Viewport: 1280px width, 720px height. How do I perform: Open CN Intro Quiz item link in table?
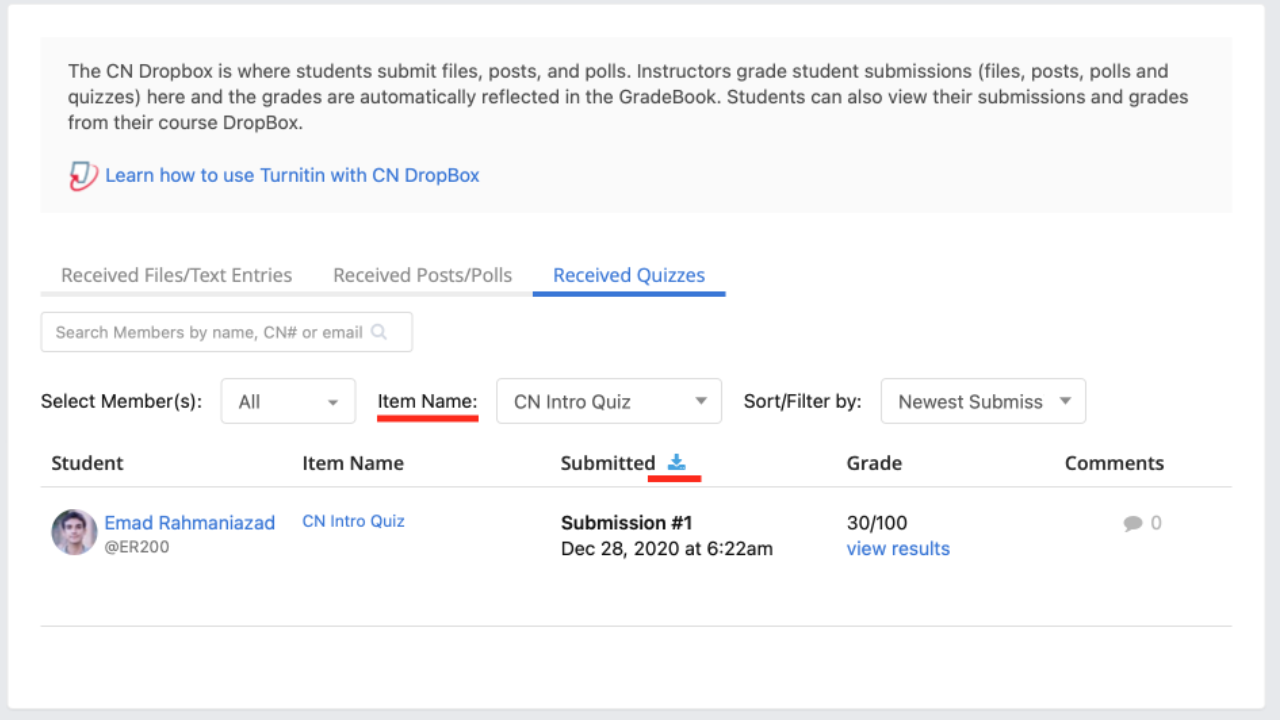point(353,521)
